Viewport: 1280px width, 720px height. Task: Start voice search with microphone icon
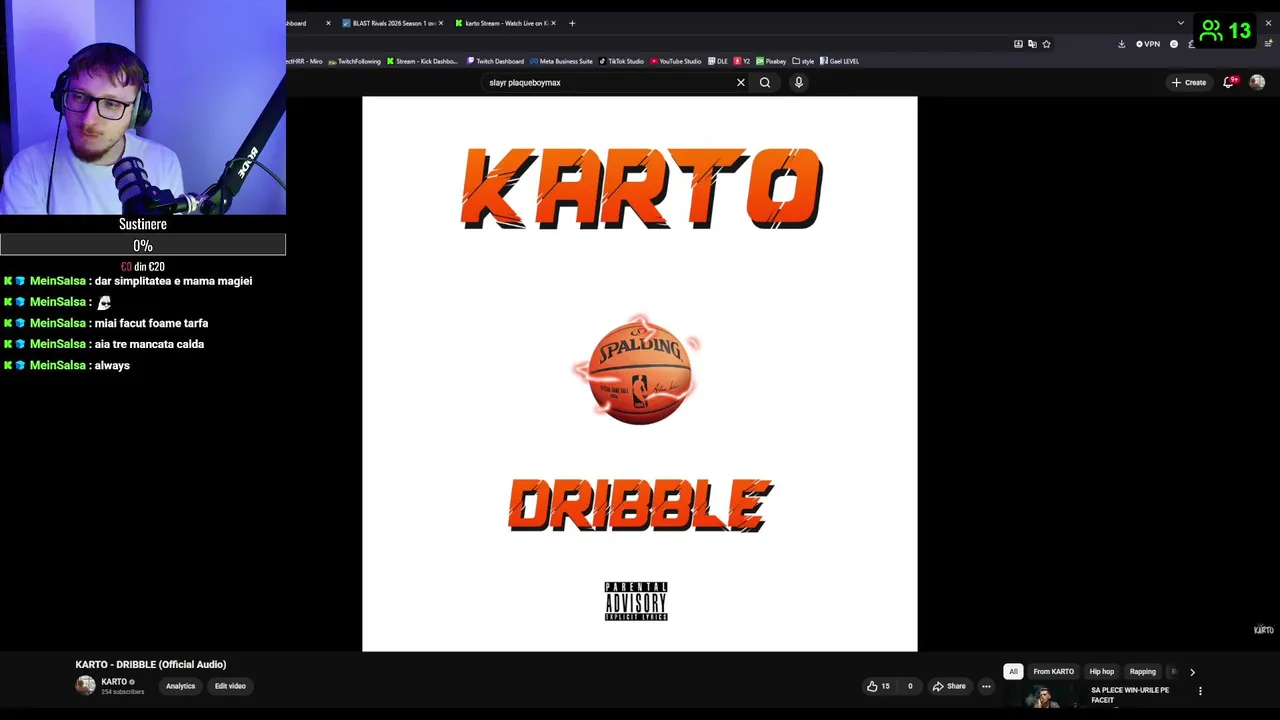coord(799,83)
